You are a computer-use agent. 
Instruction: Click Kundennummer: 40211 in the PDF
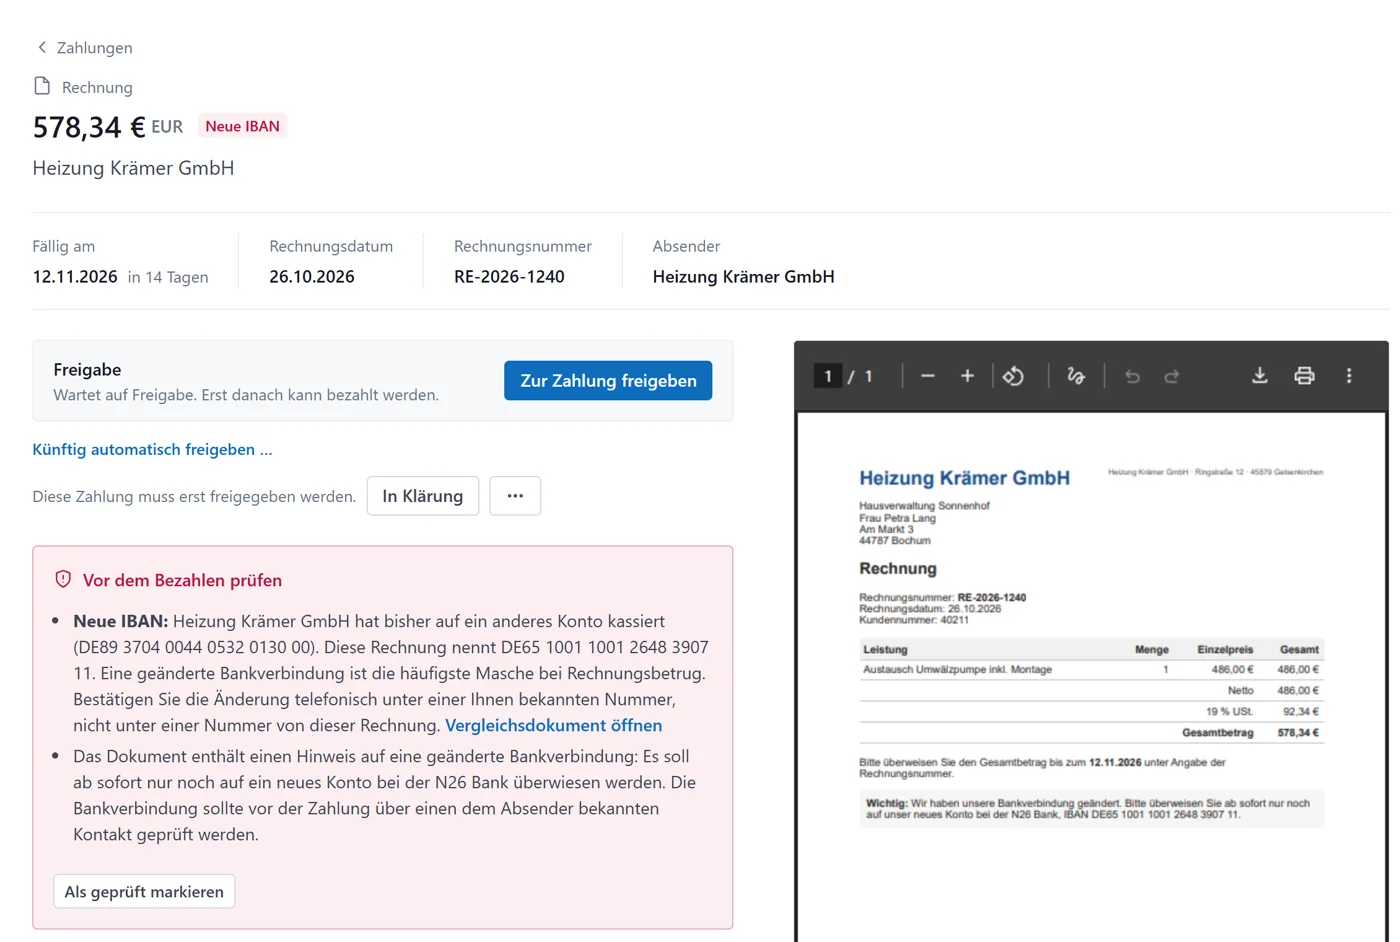click(914, 620)
